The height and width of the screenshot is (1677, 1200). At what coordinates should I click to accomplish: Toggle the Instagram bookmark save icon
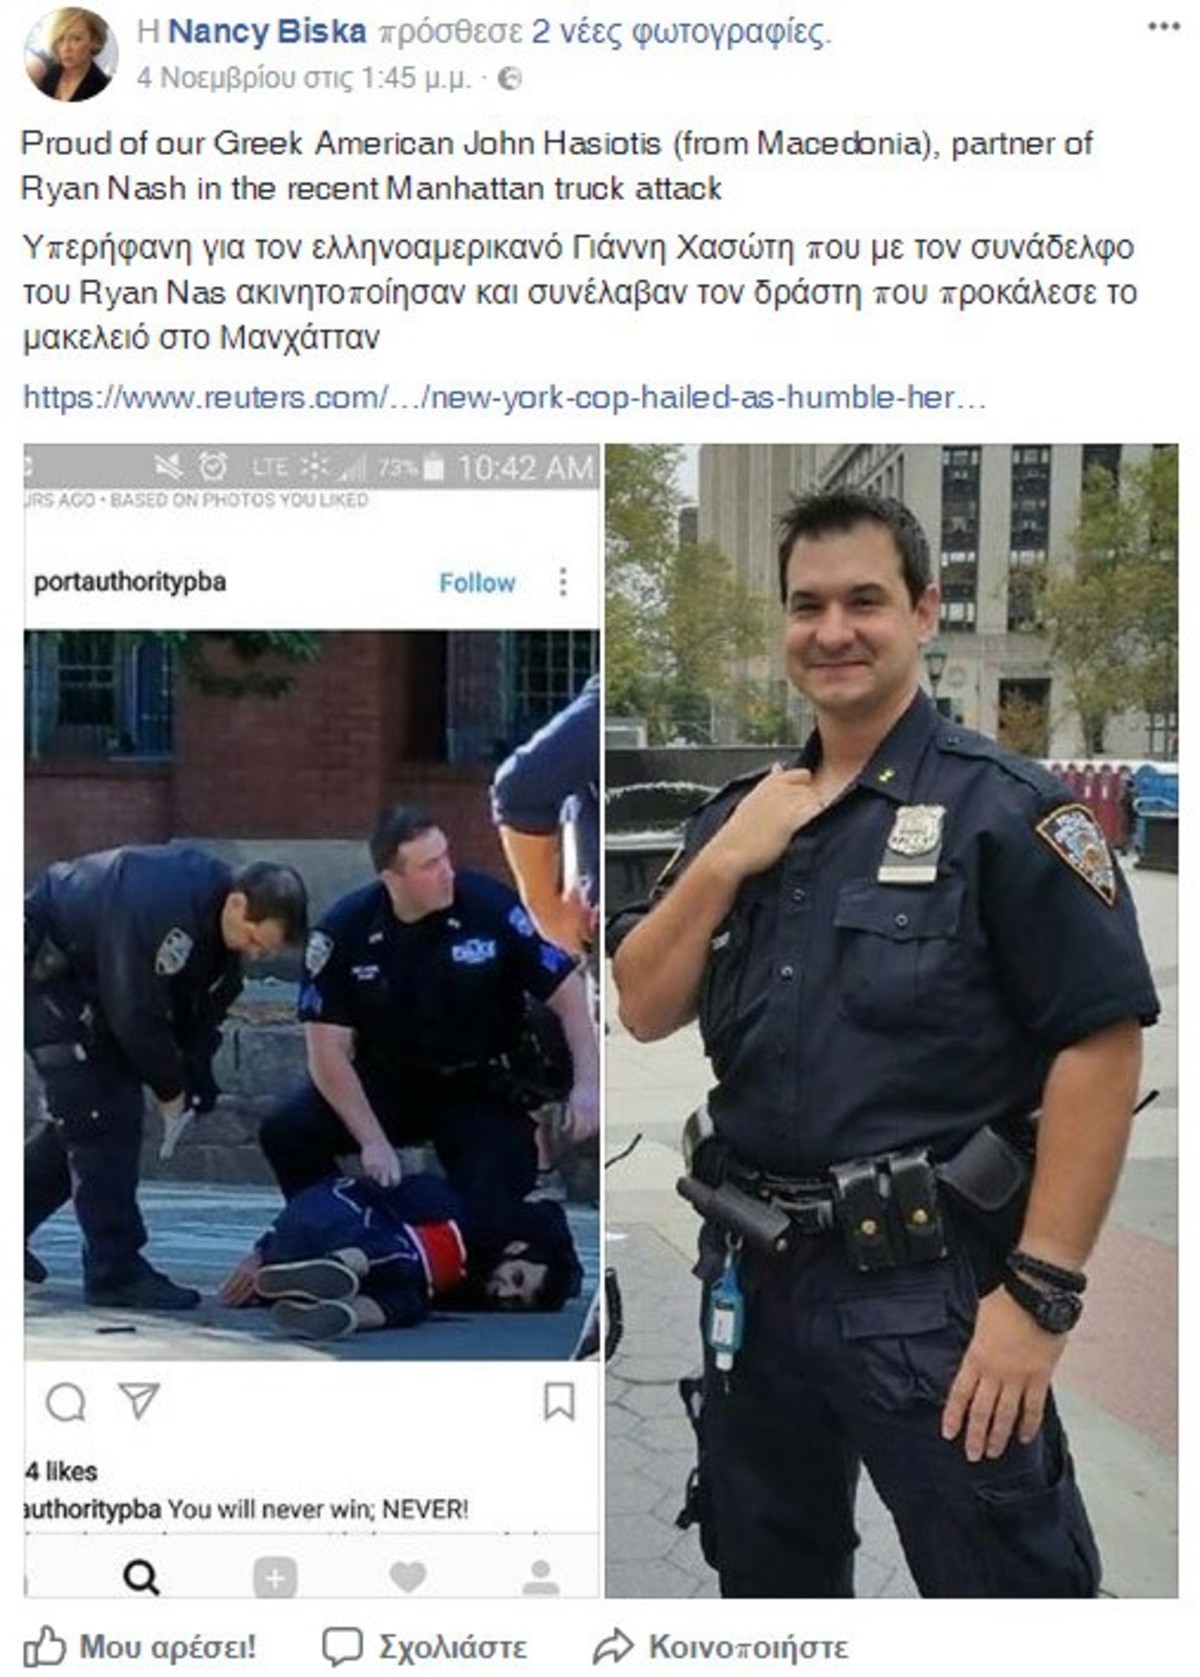pos(559,1401)
